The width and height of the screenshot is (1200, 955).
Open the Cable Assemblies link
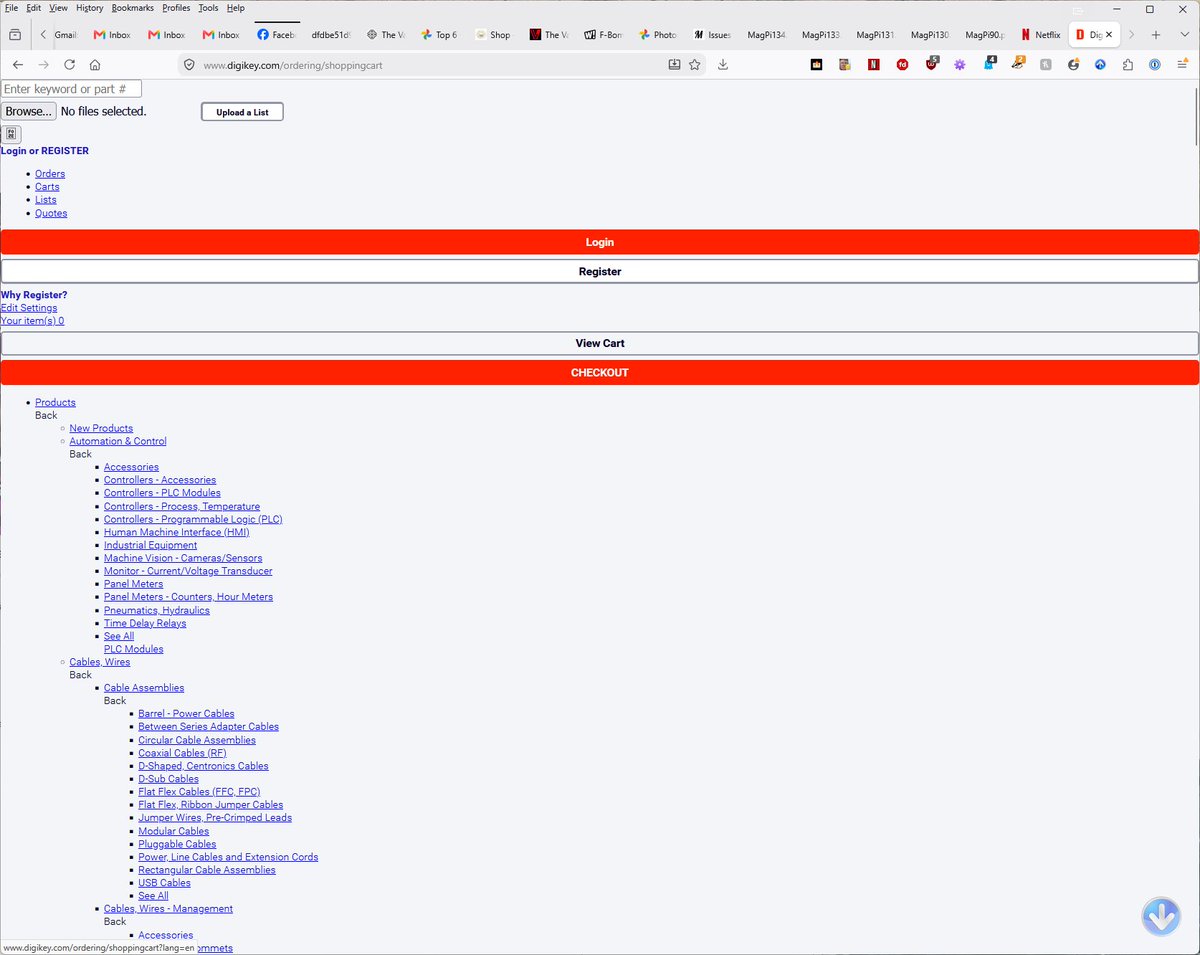(144, 688)
